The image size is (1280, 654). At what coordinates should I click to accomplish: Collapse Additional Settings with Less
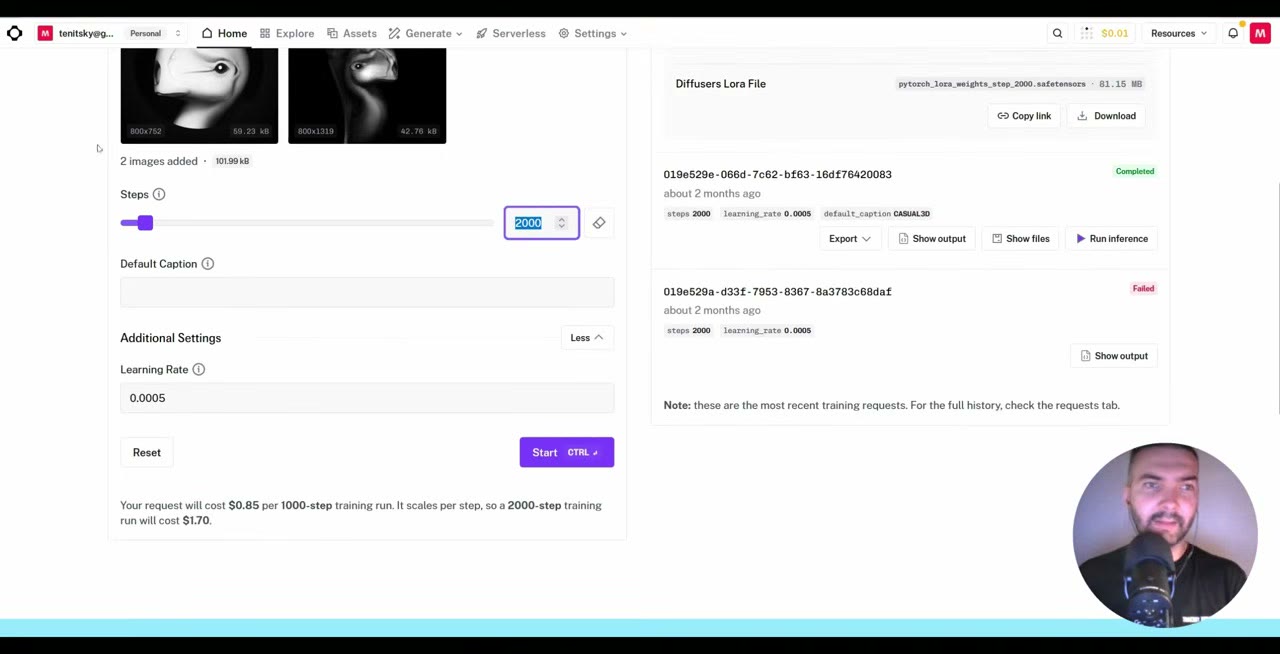point(587,338)
